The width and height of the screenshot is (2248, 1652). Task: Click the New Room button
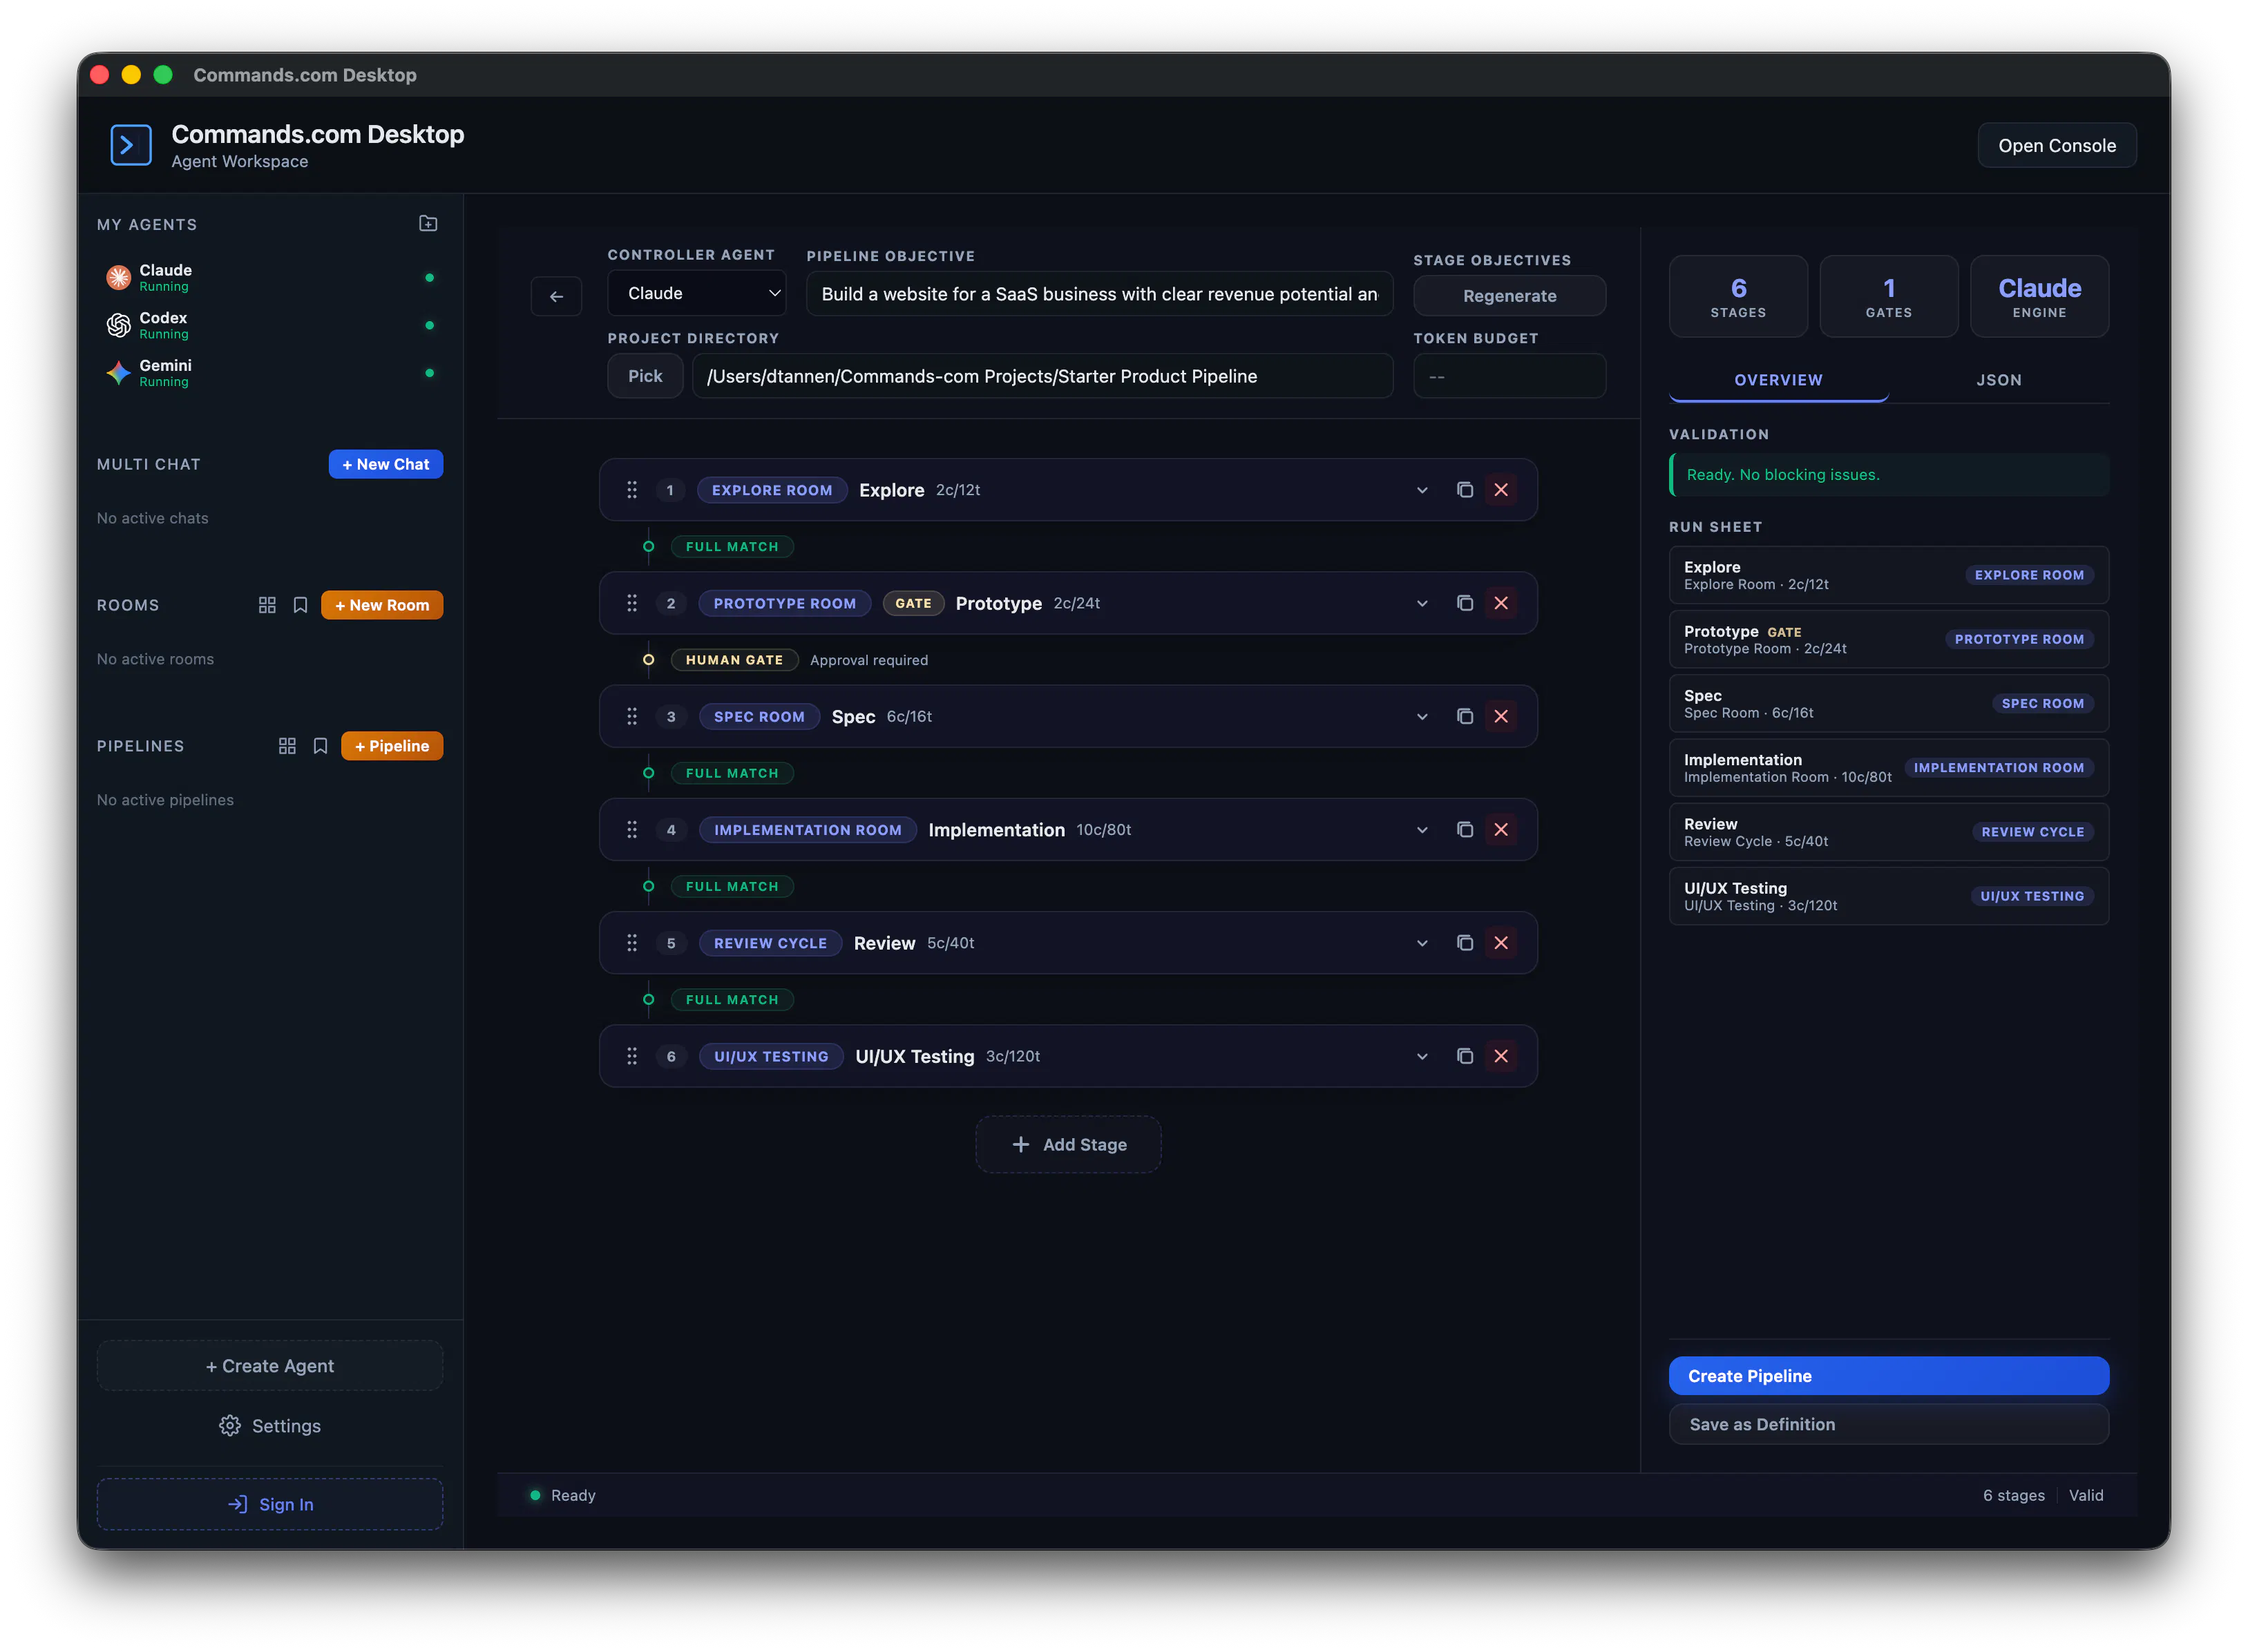click(382, 605)
